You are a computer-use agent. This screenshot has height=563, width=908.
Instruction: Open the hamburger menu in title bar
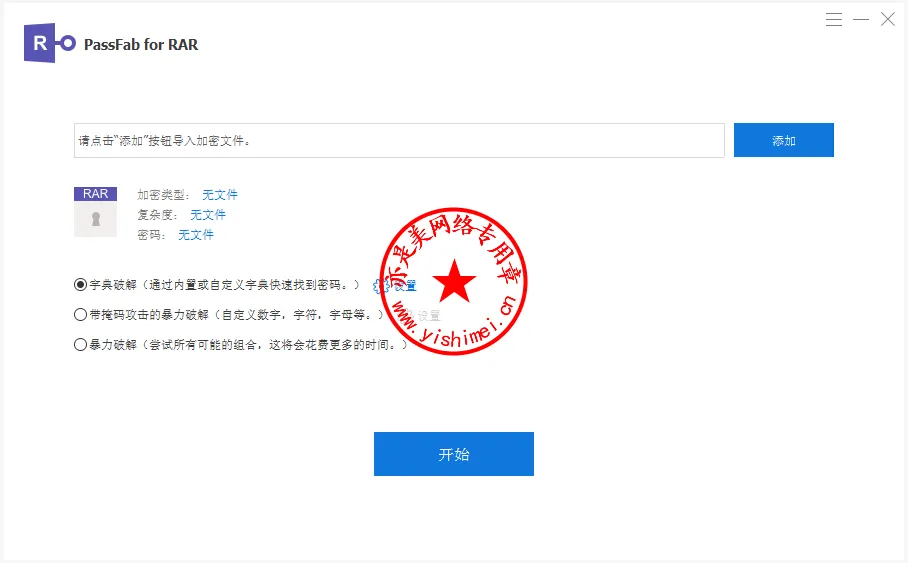[834, 19]
